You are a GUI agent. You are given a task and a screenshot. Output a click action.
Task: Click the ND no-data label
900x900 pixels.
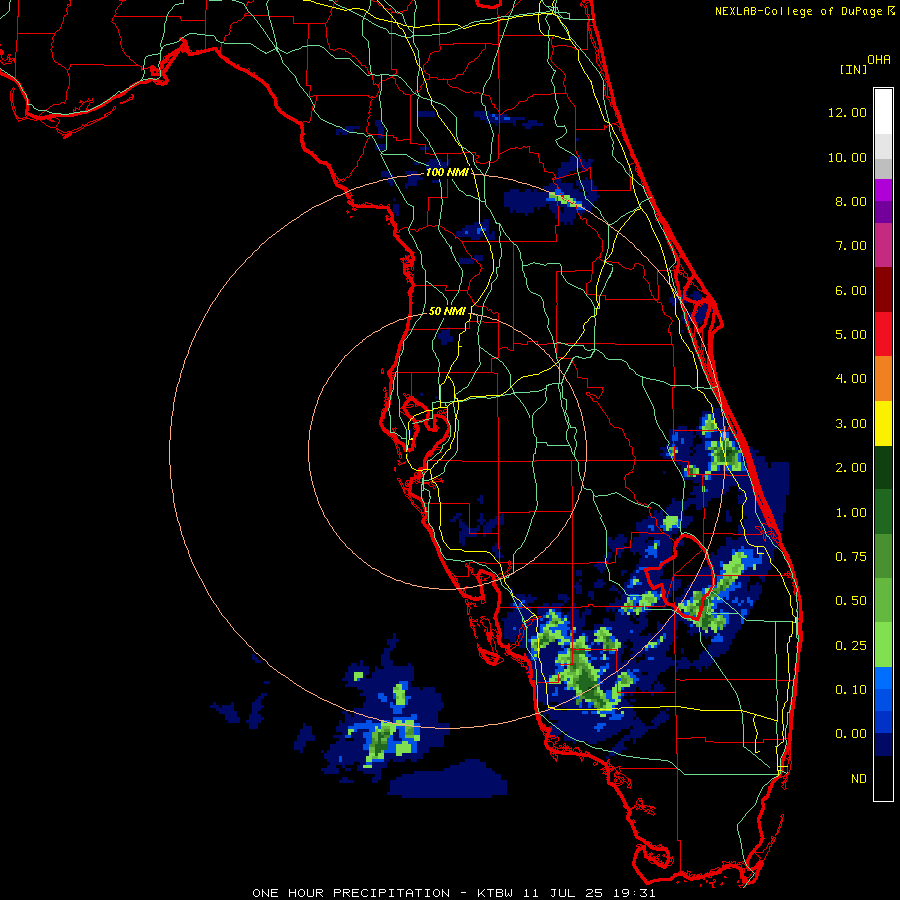859,779
